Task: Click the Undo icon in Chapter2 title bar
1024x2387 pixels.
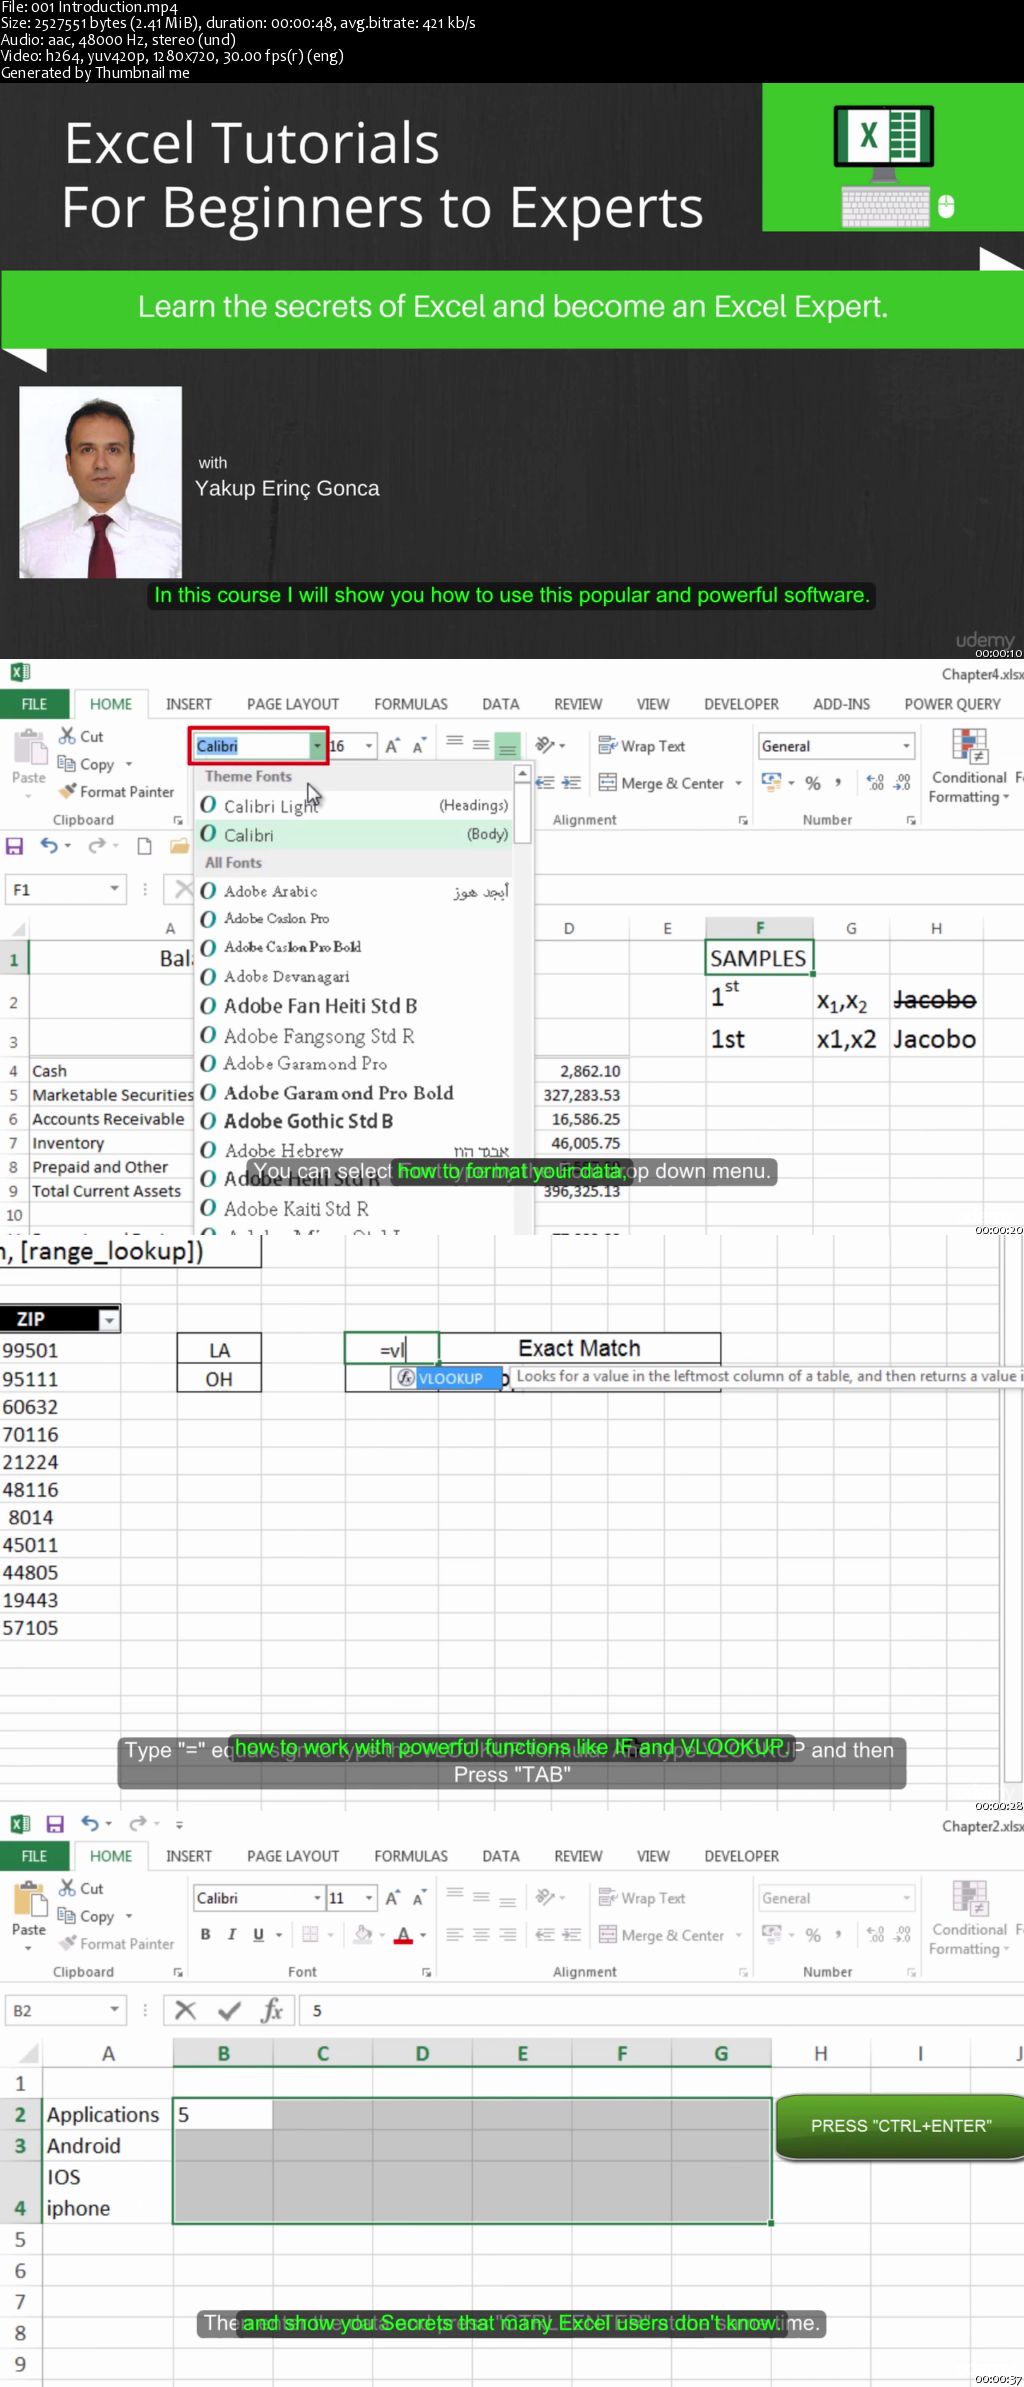Action: [x=90, y=1823]
